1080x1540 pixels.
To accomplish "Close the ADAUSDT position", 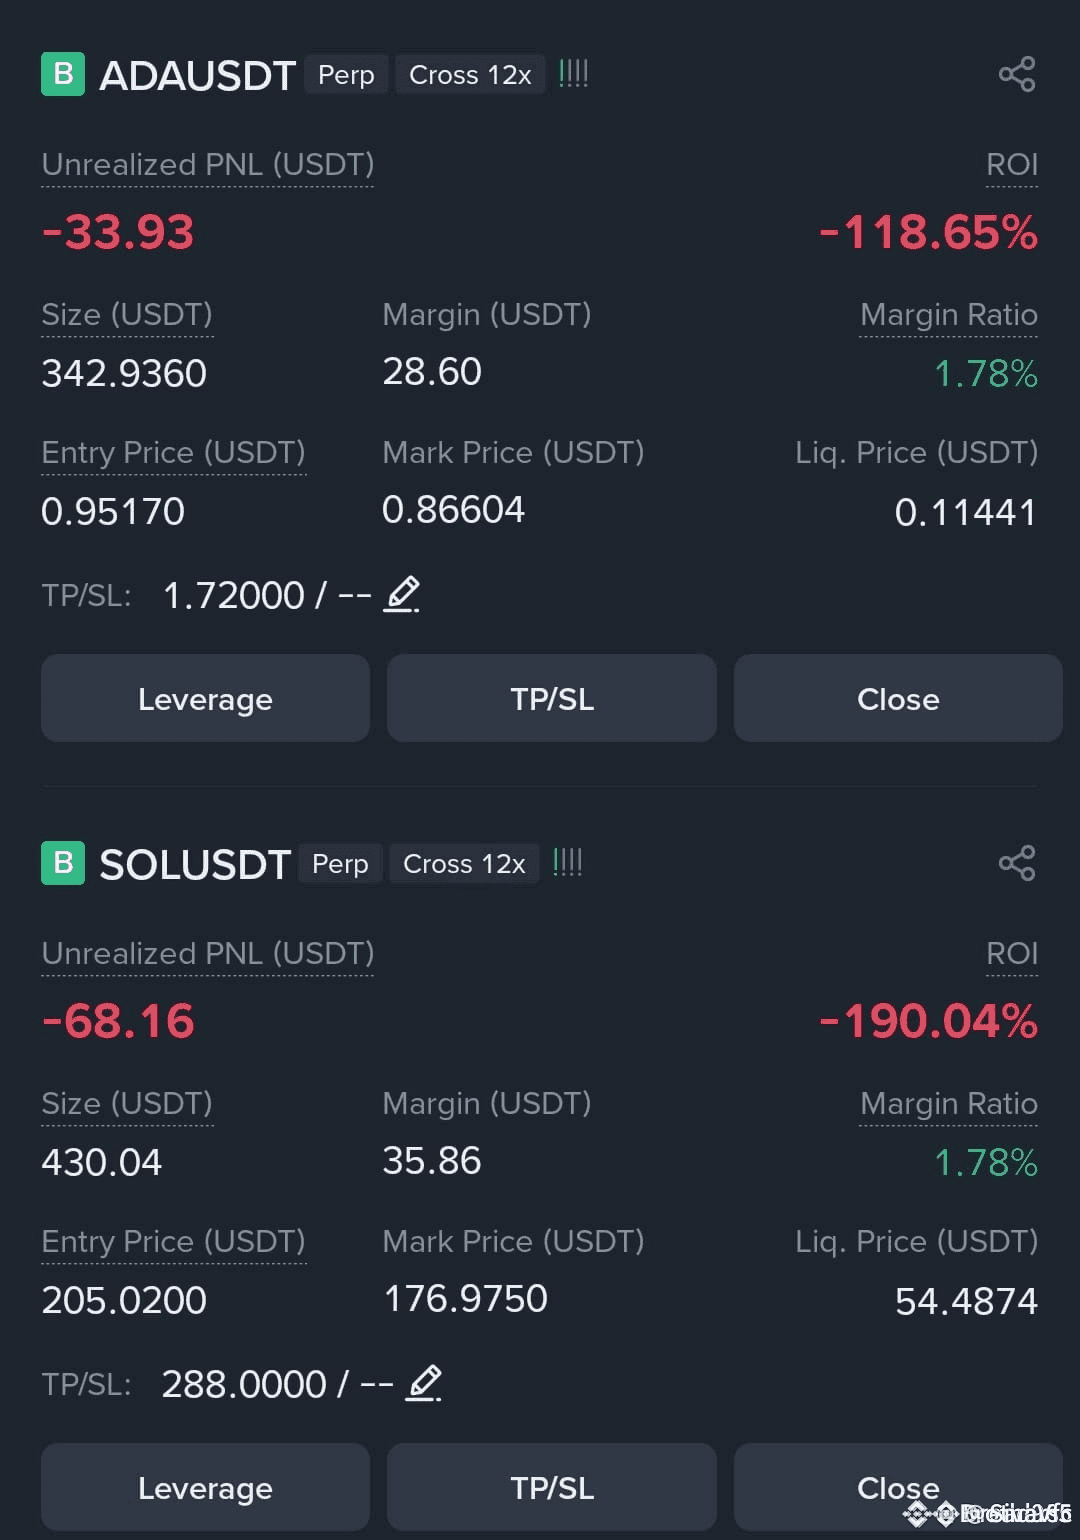I will (898, 698).
